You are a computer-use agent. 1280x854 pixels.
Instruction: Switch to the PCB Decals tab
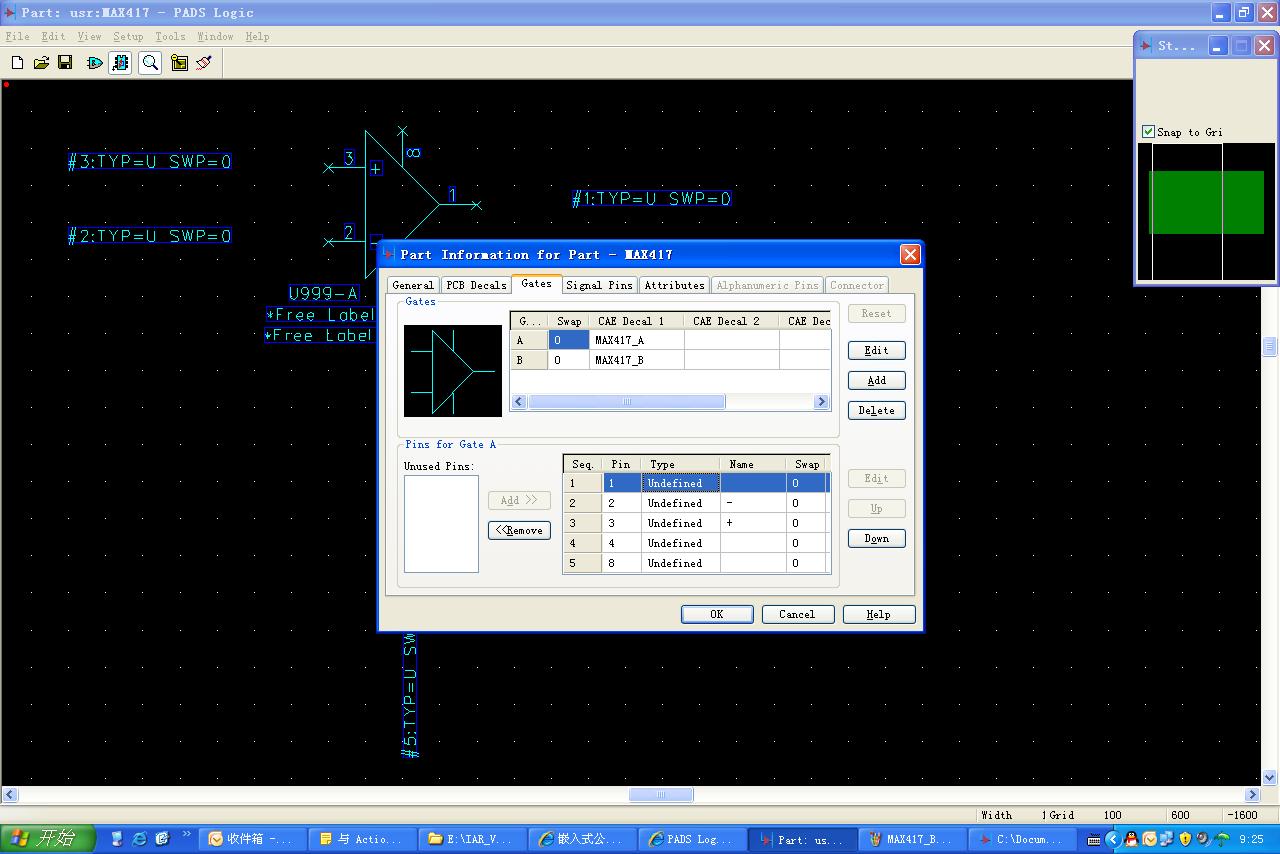475,285
